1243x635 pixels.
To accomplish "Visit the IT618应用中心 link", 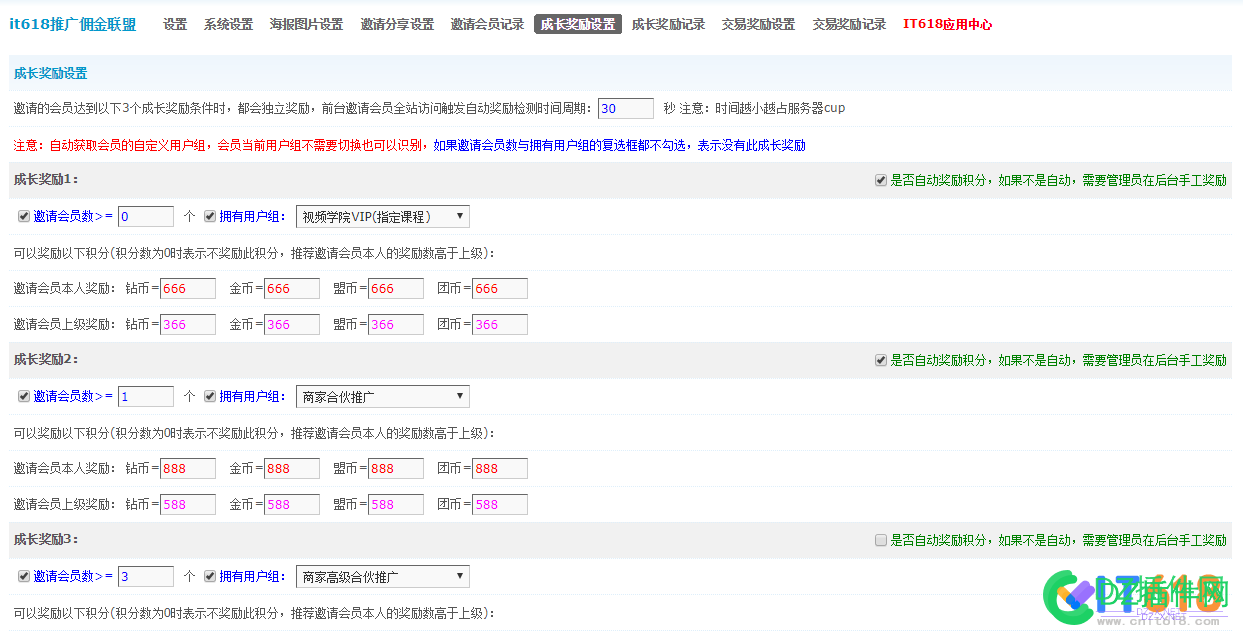I will [948, 23].
